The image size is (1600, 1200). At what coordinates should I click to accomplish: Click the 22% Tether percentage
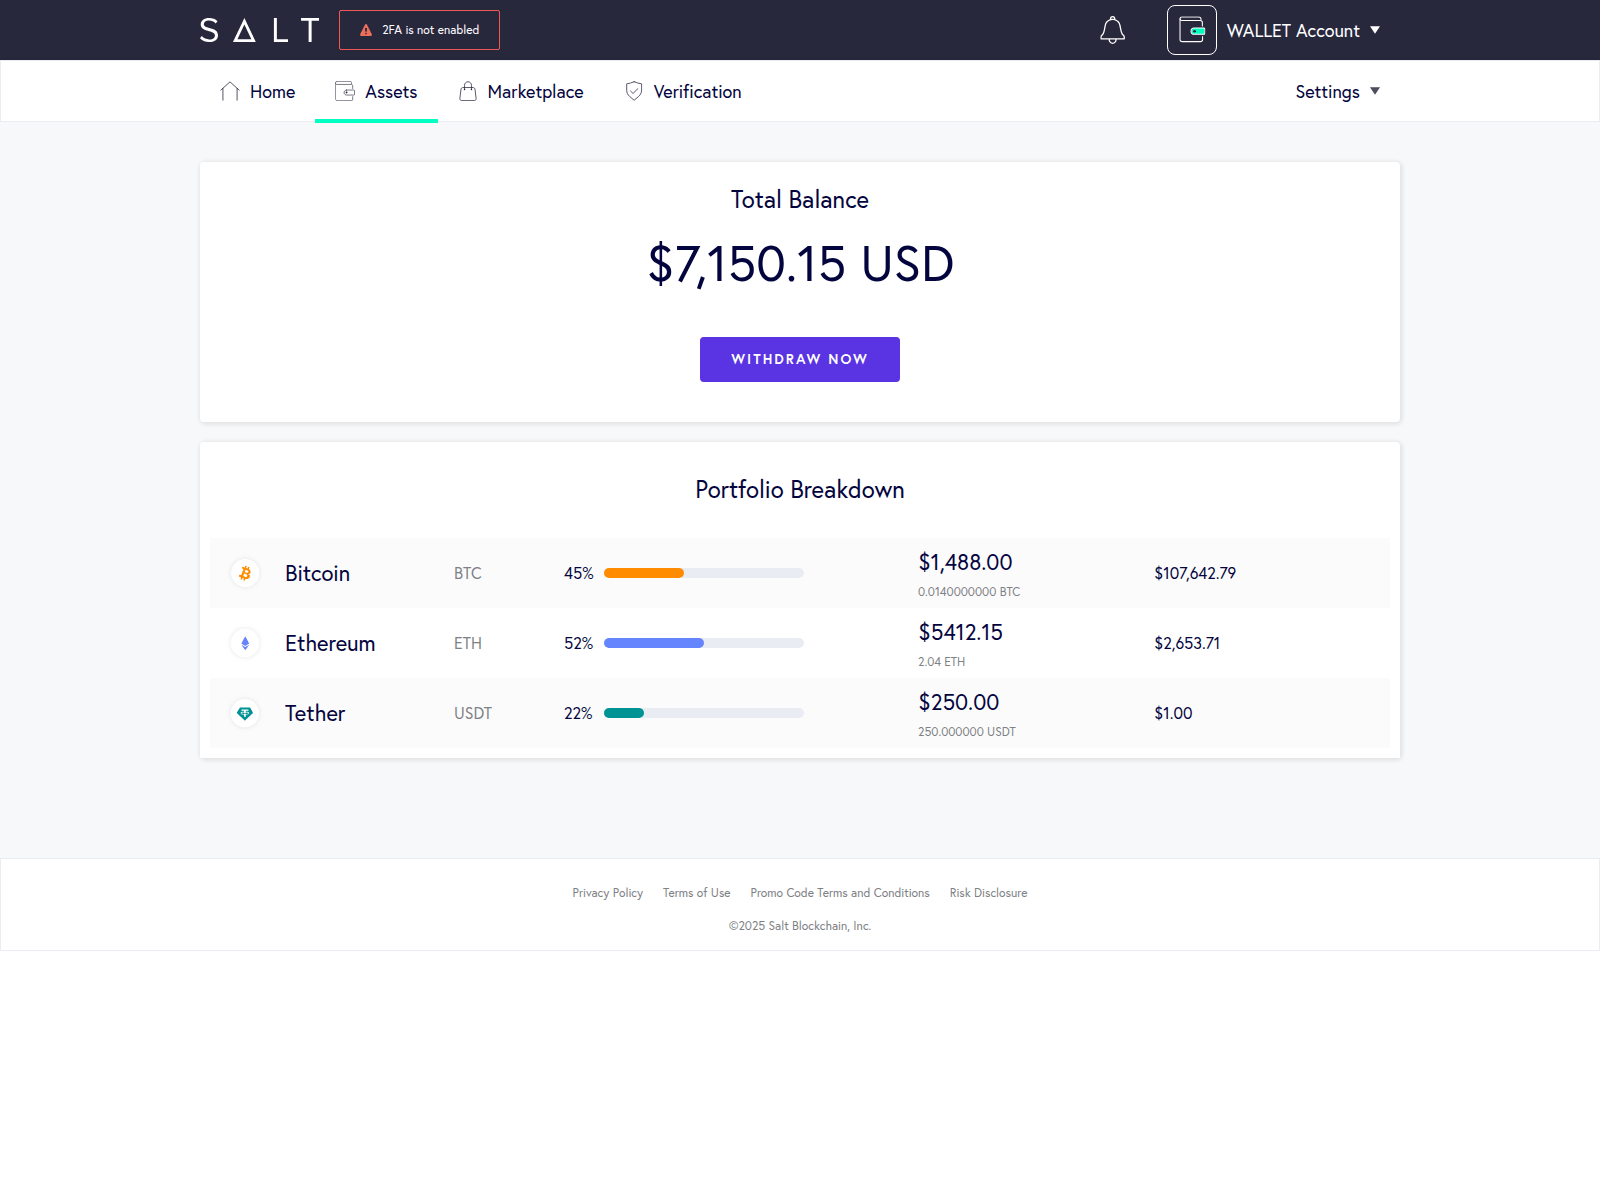(x=578, y=713)
